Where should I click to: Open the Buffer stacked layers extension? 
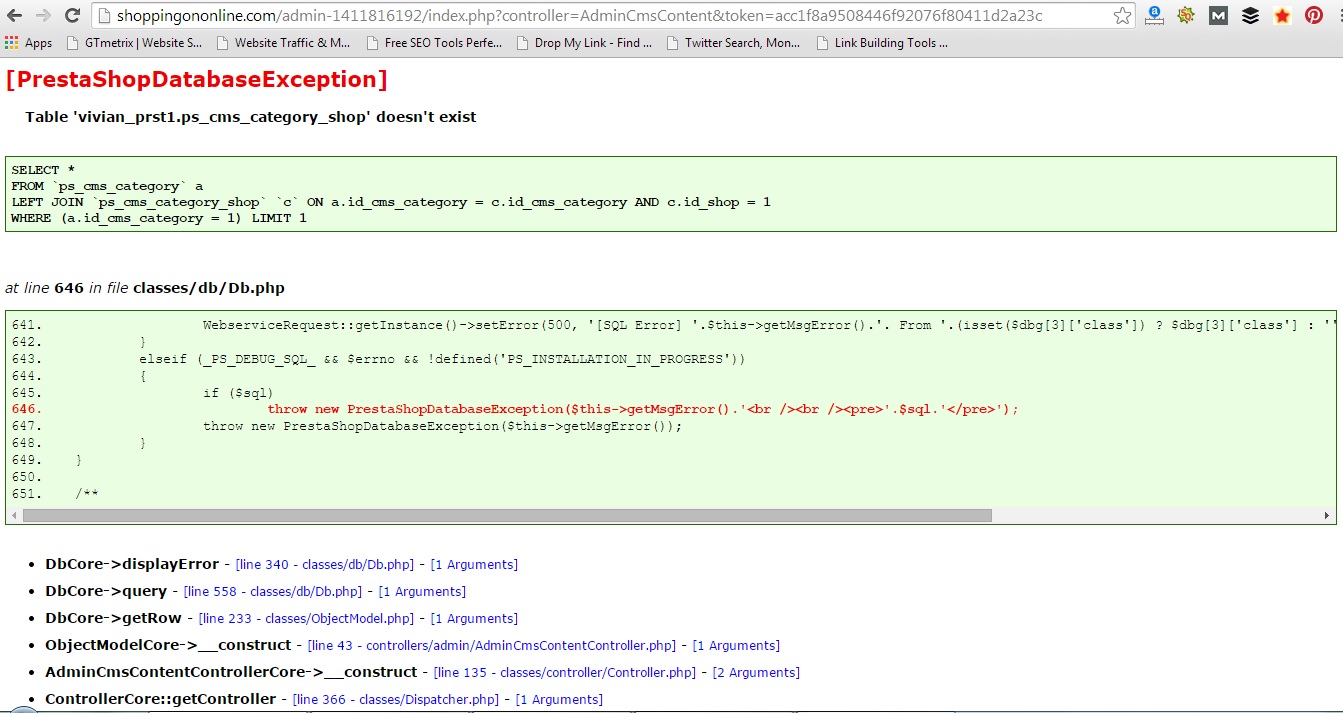click(x=1250, y=16)
